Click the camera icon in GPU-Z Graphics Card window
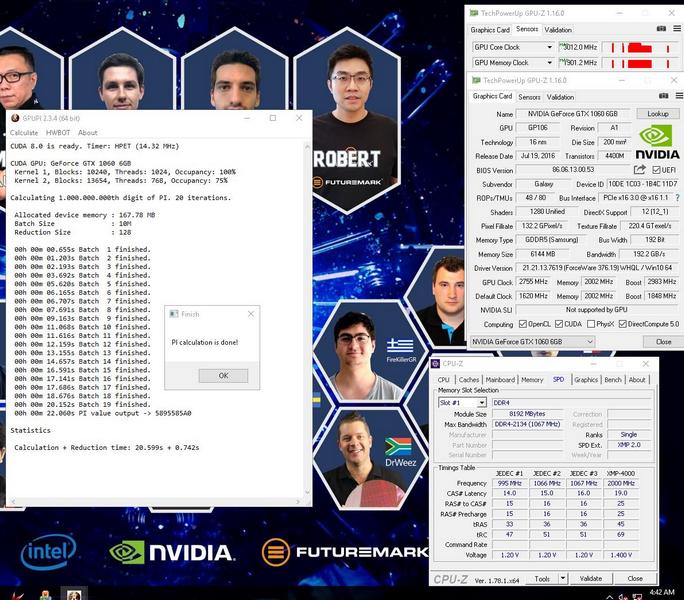 click(x=663, y=96)
